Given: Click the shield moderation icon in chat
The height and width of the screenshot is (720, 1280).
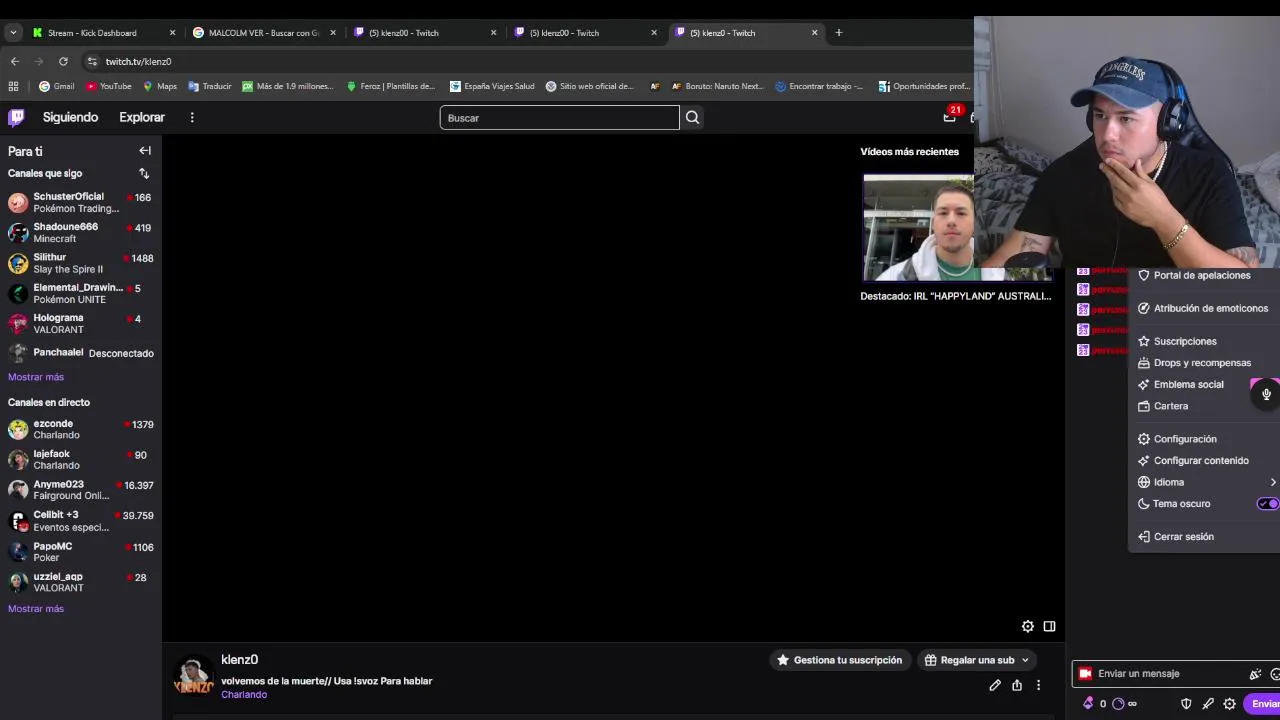Looking at the screenshot, I should (1186, 704).
